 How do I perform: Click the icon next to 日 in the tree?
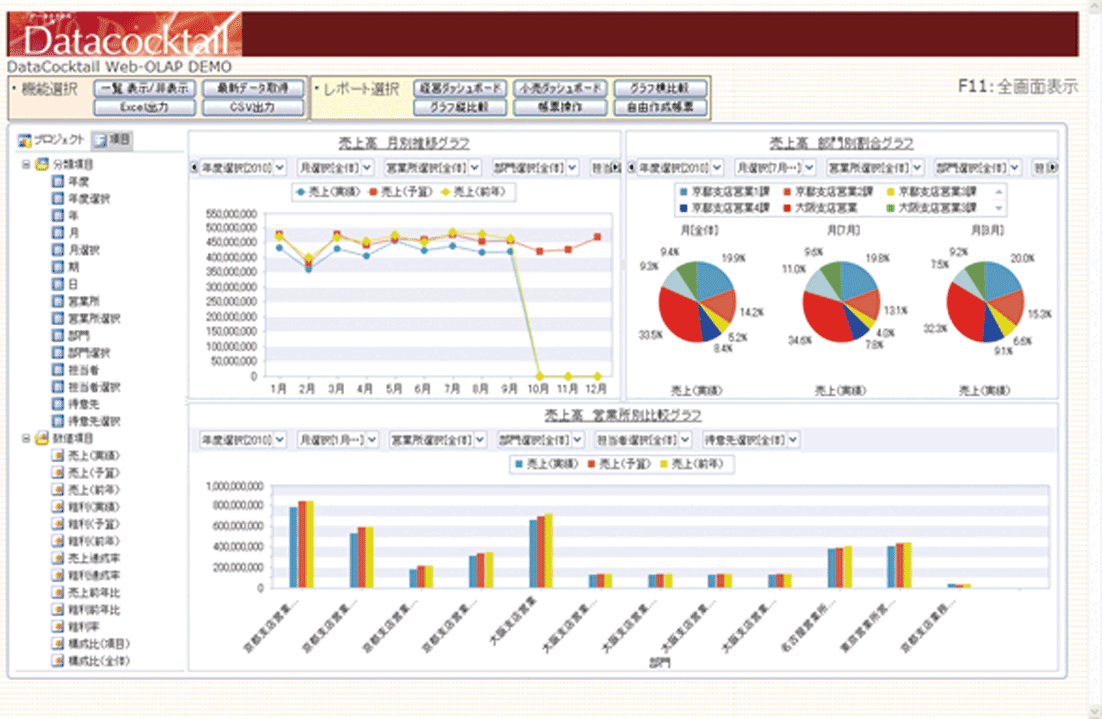tap(58, 284)
